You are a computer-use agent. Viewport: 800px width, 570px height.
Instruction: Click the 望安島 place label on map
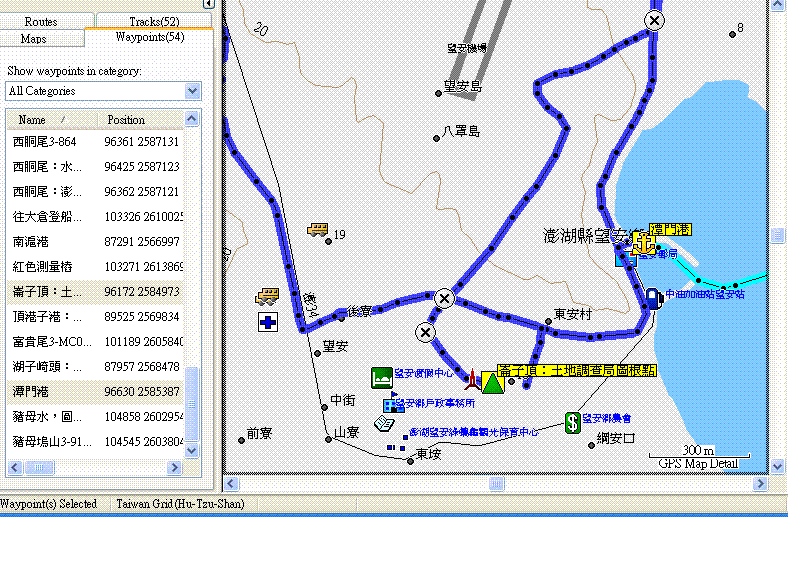click(463, 86)
